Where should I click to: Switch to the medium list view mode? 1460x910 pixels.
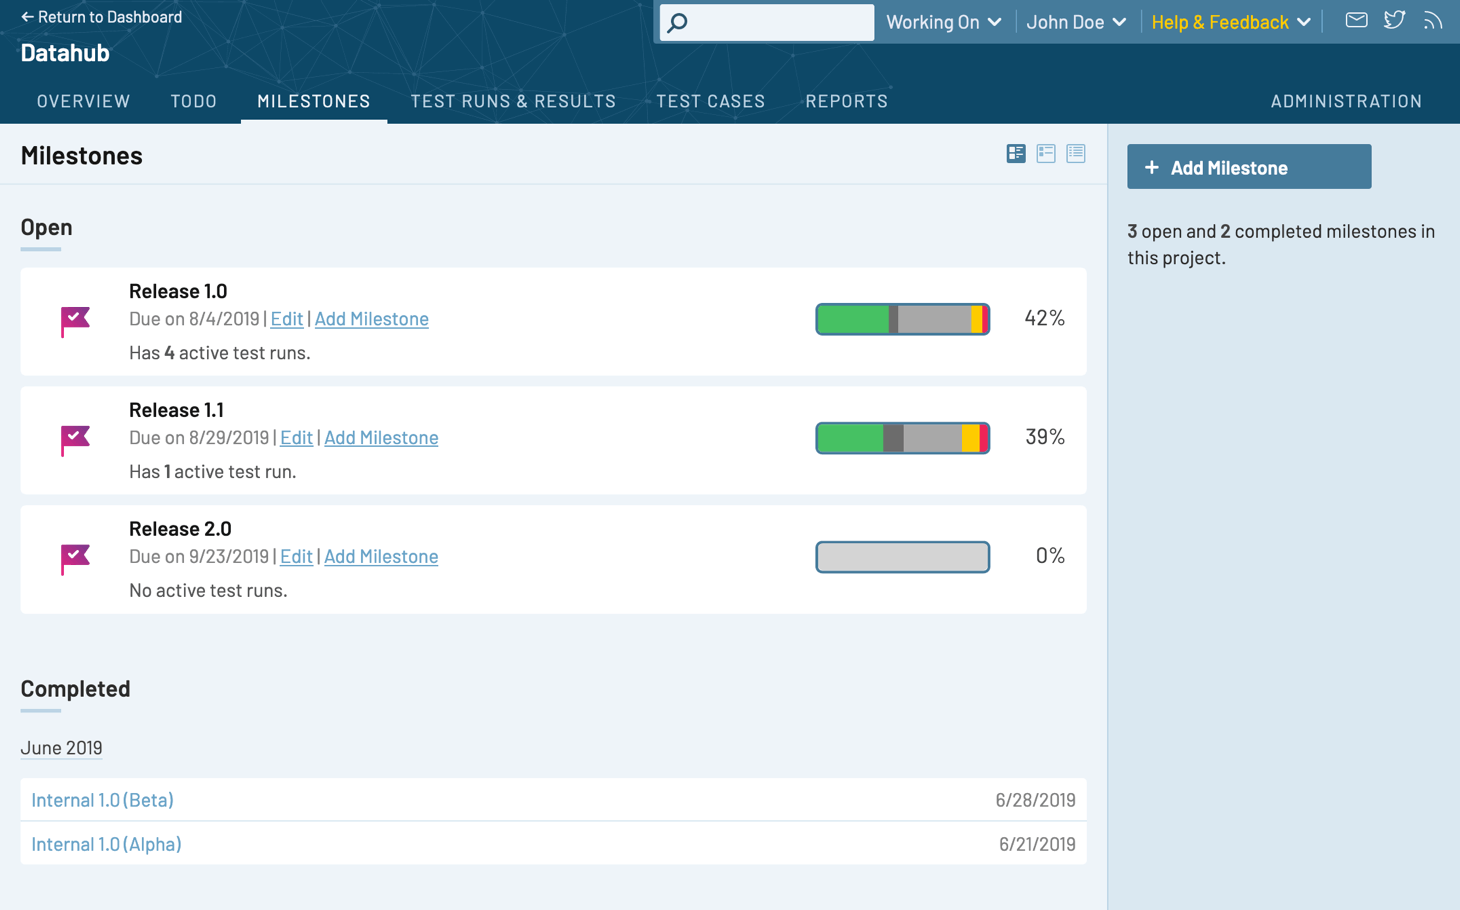point(1046,153)
